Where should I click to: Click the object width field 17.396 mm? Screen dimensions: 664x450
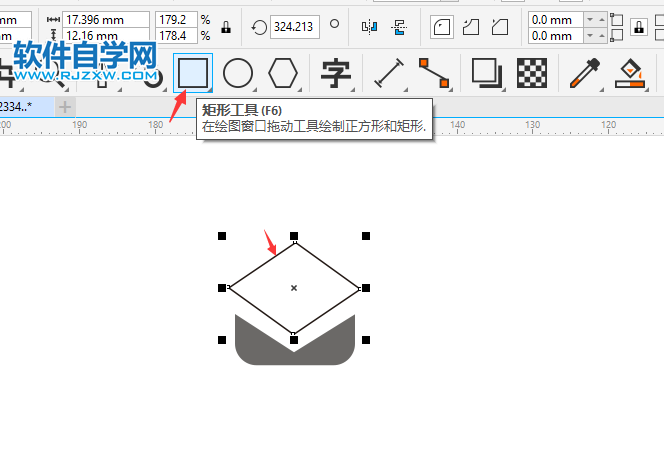pos(106,20)
